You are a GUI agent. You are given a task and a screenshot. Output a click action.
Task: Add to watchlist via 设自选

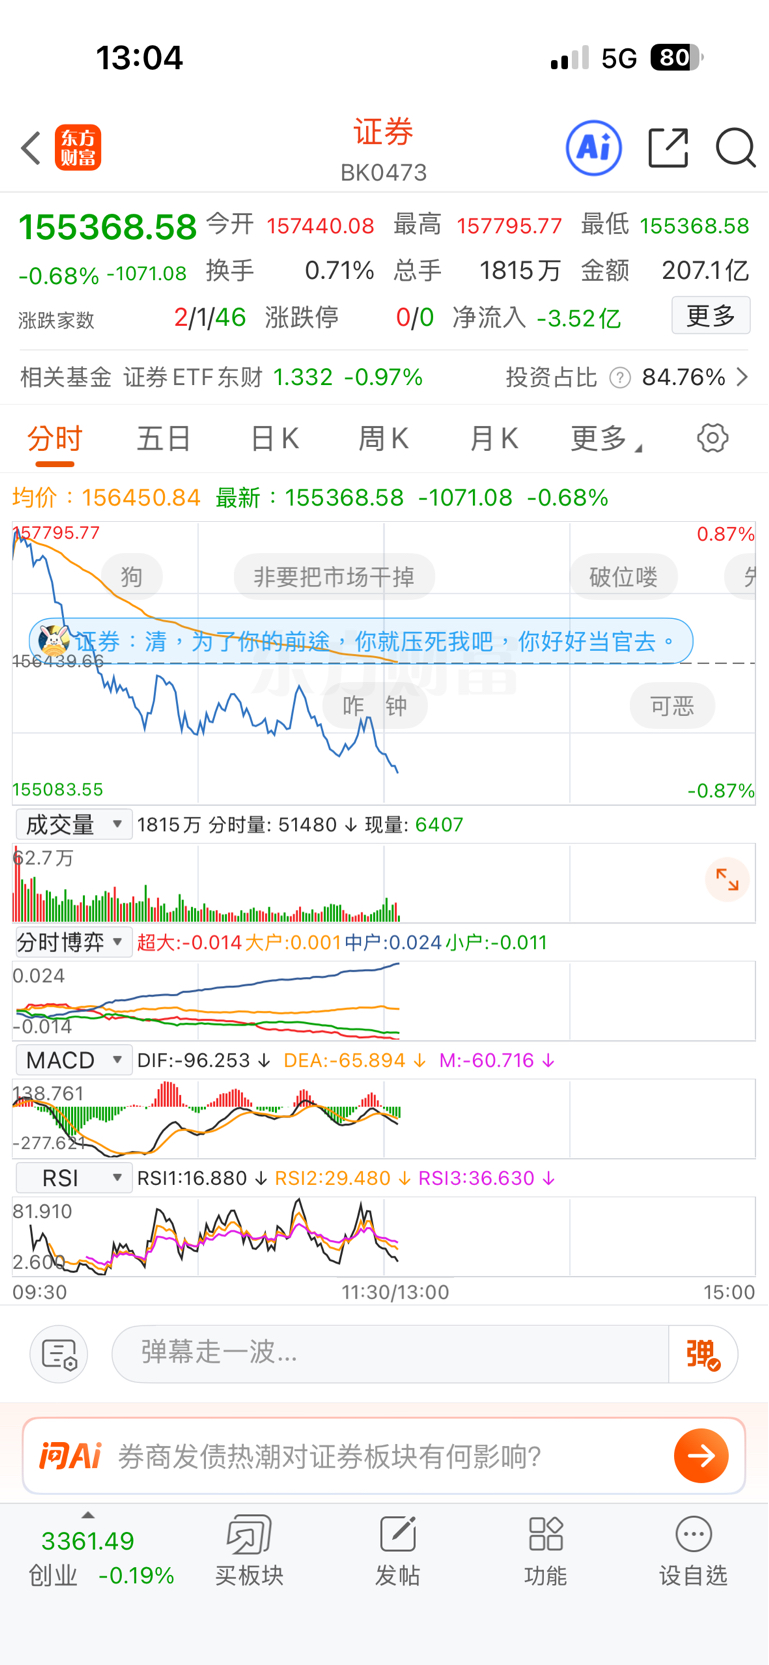pyautogui.click(x=693, y=1550)
